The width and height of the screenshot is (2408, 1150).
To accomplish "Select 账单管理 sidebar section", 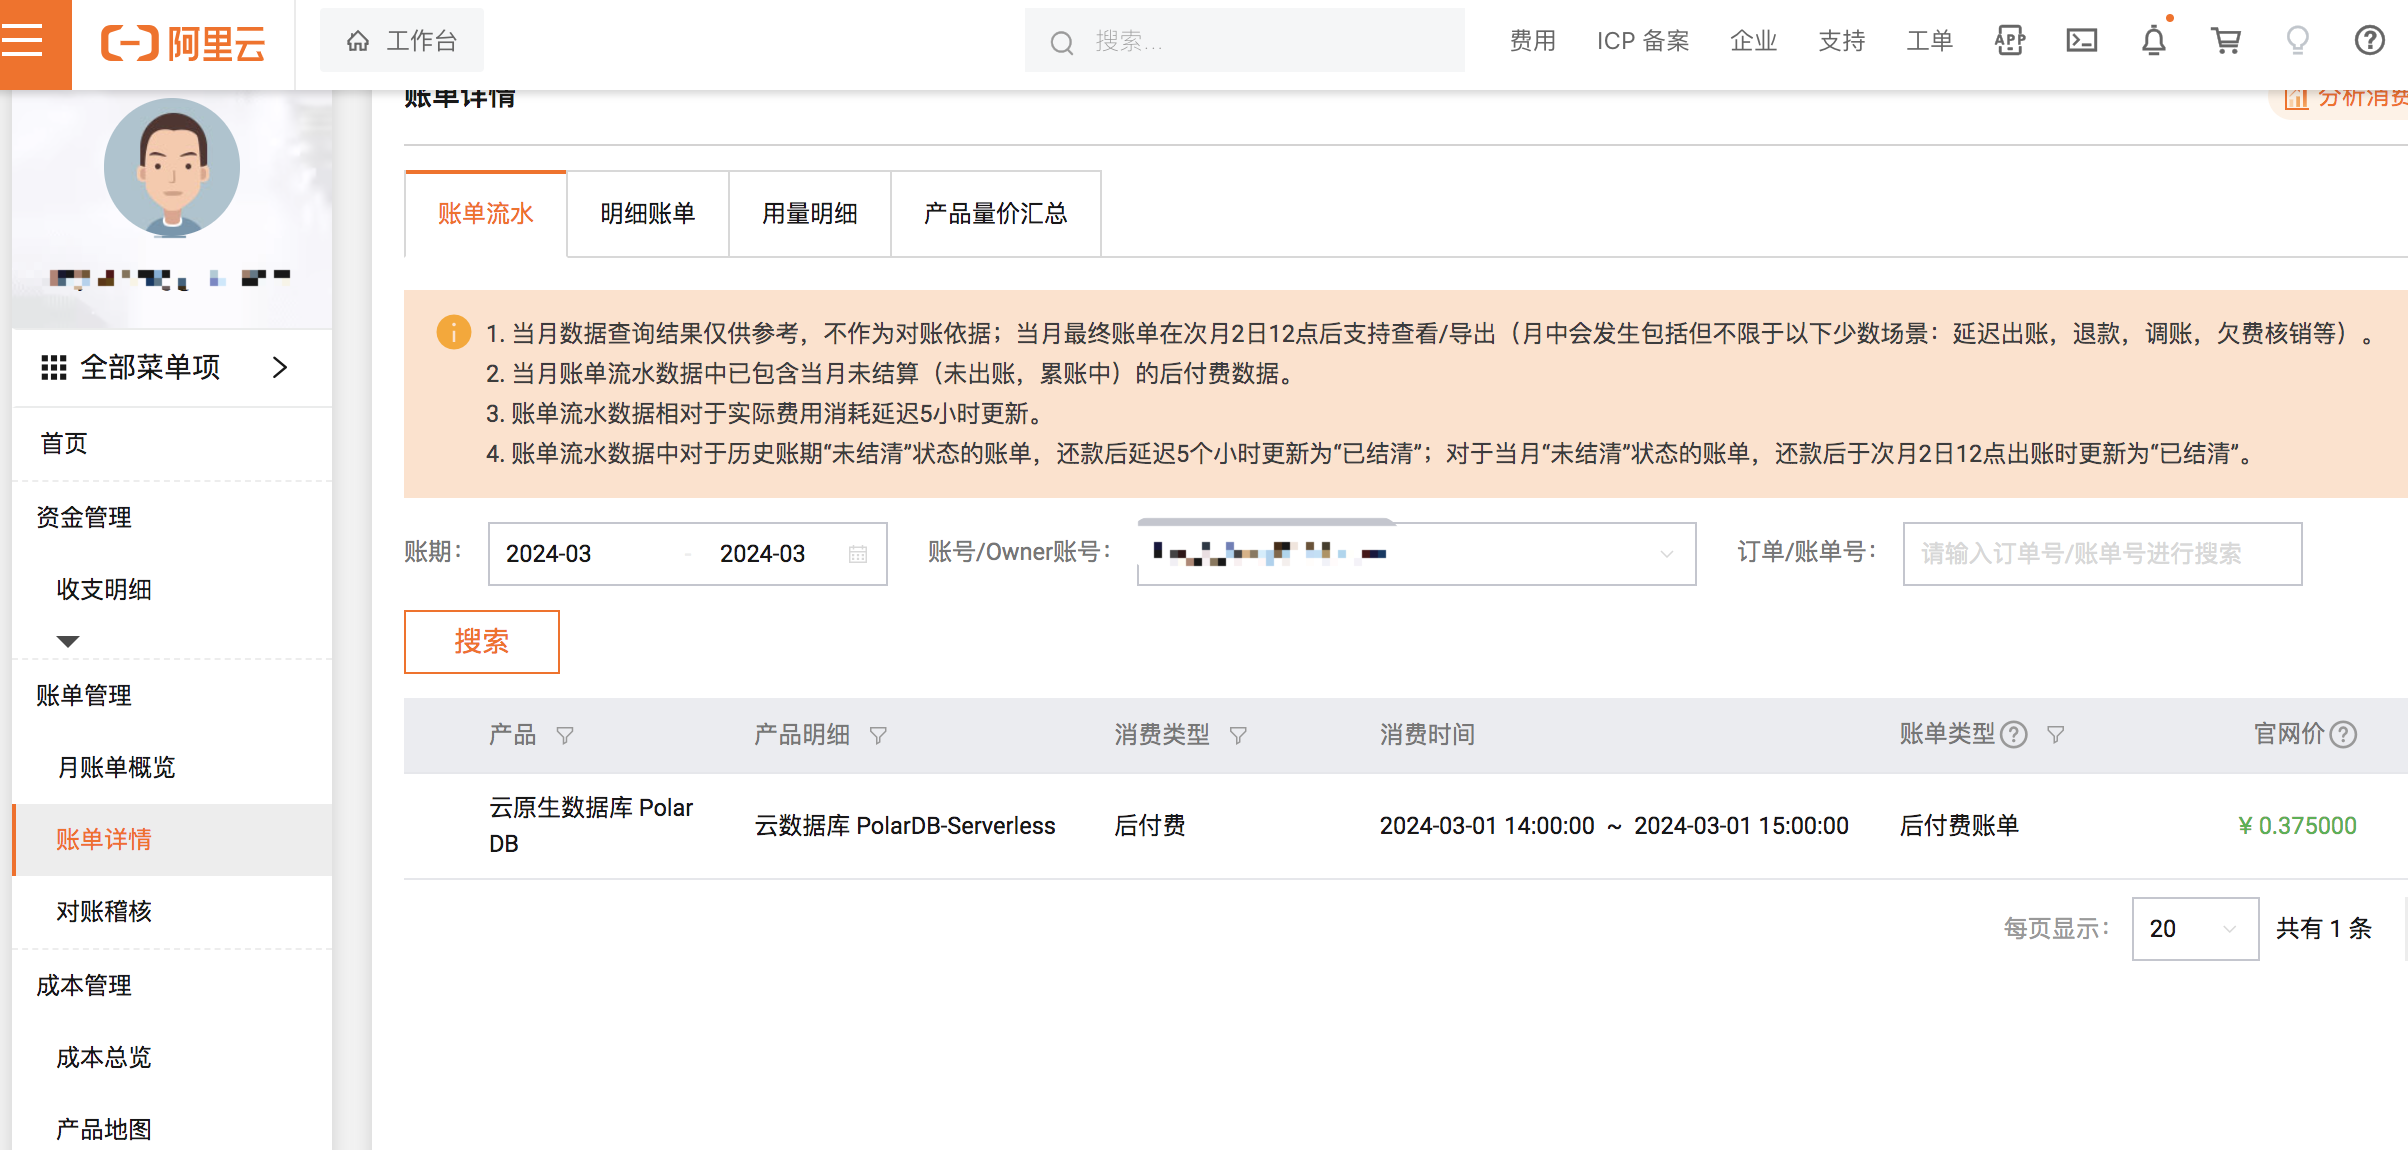I will coord(84,695).
